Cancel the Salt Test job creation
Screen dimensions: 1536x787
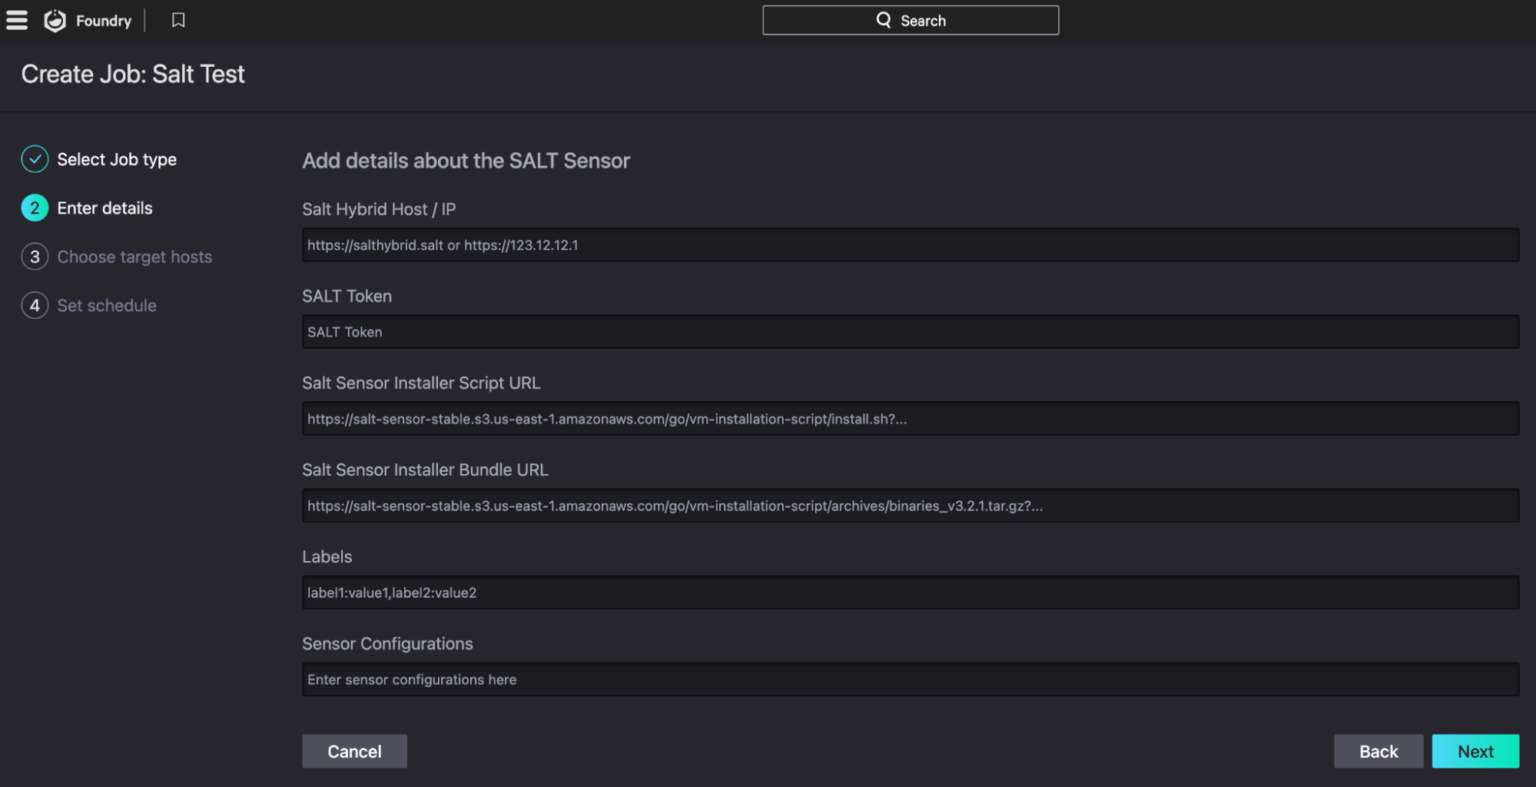(354, 751)
